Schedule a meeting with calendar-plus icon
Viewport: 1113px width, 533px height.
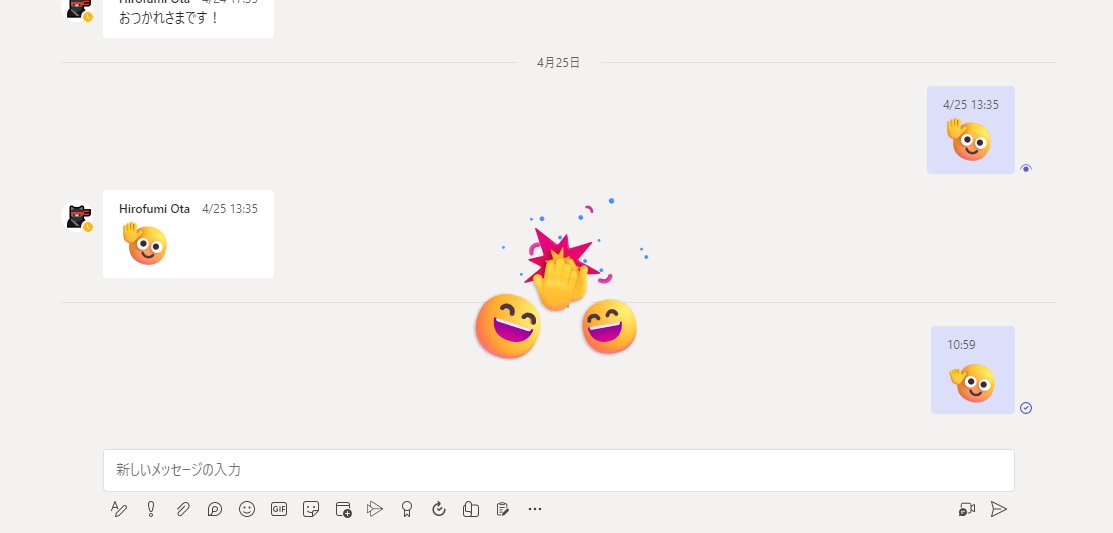click(x=344, y=509)
